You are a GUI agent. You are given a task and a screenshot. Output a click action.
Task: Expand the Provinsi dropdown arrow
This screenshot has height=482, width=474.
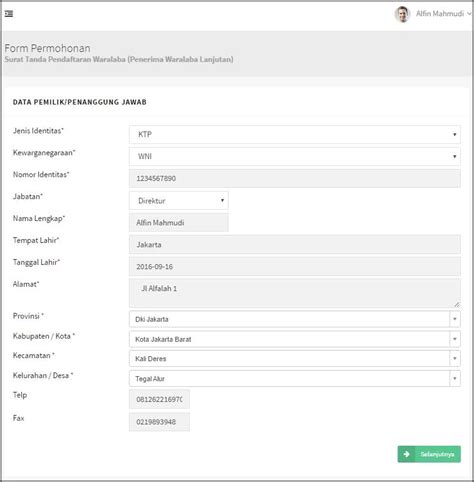455,319
